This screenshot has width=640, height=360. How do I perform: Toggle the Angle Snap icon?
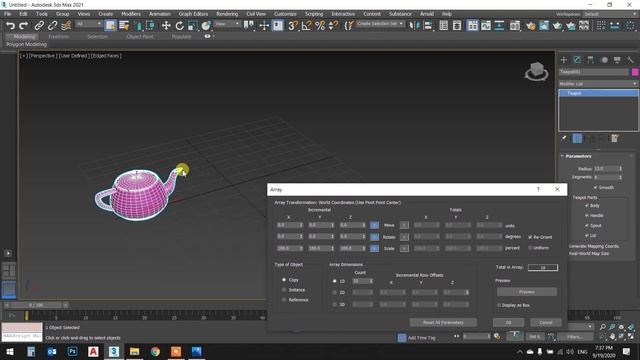(306, 26)
